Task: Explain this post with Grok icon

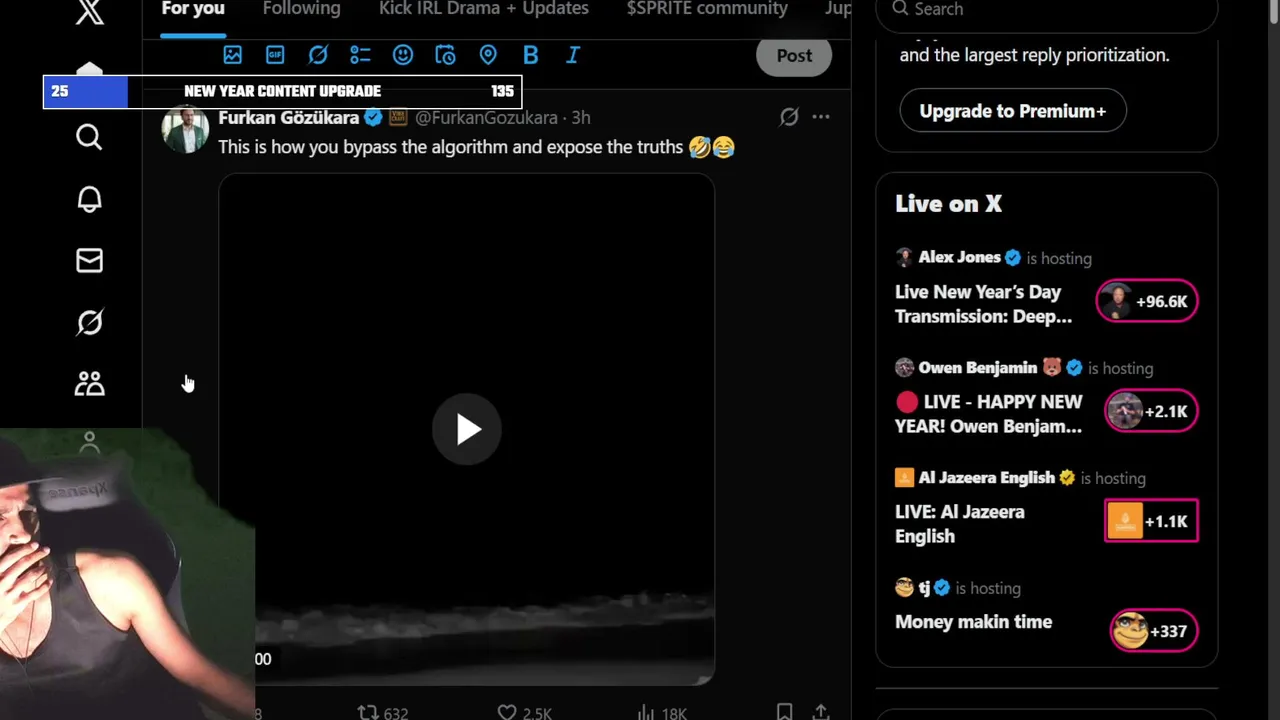Action: point(789,117)
